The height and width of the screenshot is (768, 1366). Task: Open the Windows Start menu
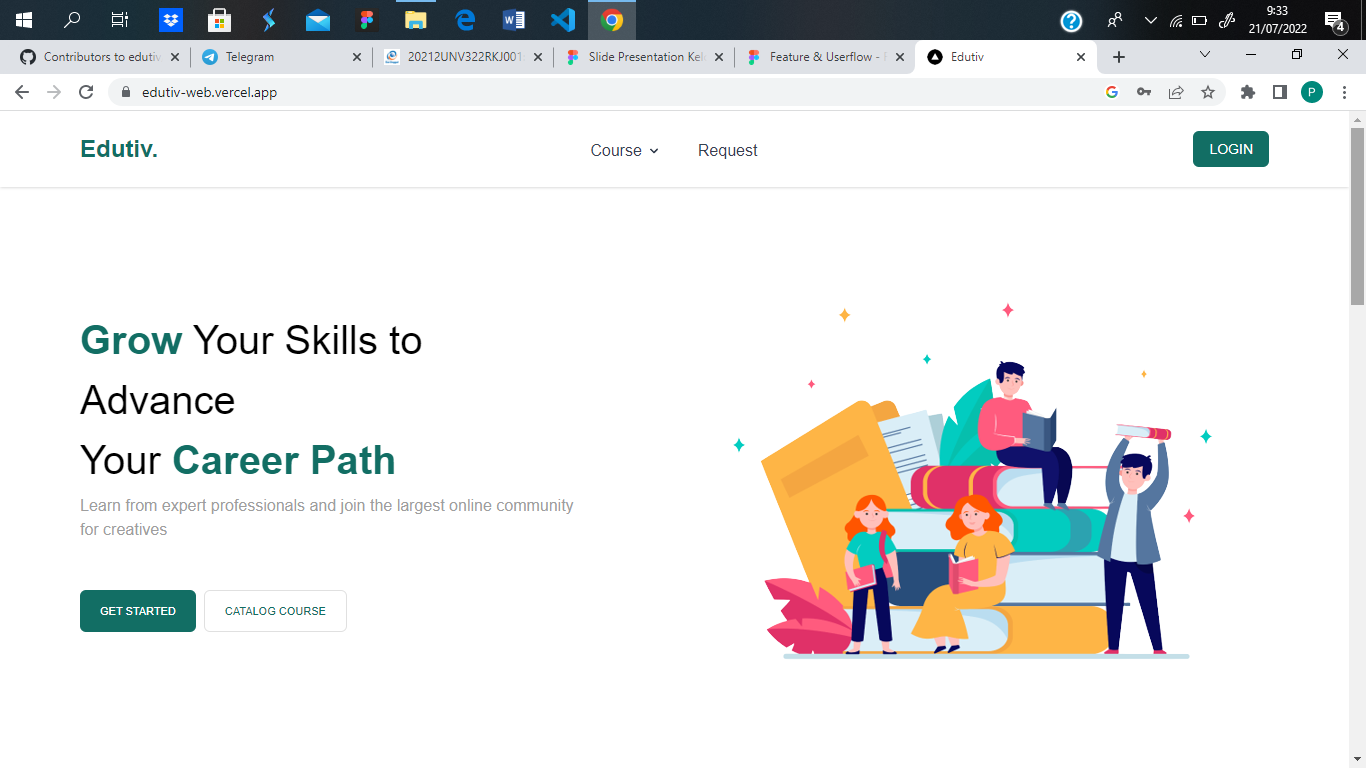click(x=24, y=20)
